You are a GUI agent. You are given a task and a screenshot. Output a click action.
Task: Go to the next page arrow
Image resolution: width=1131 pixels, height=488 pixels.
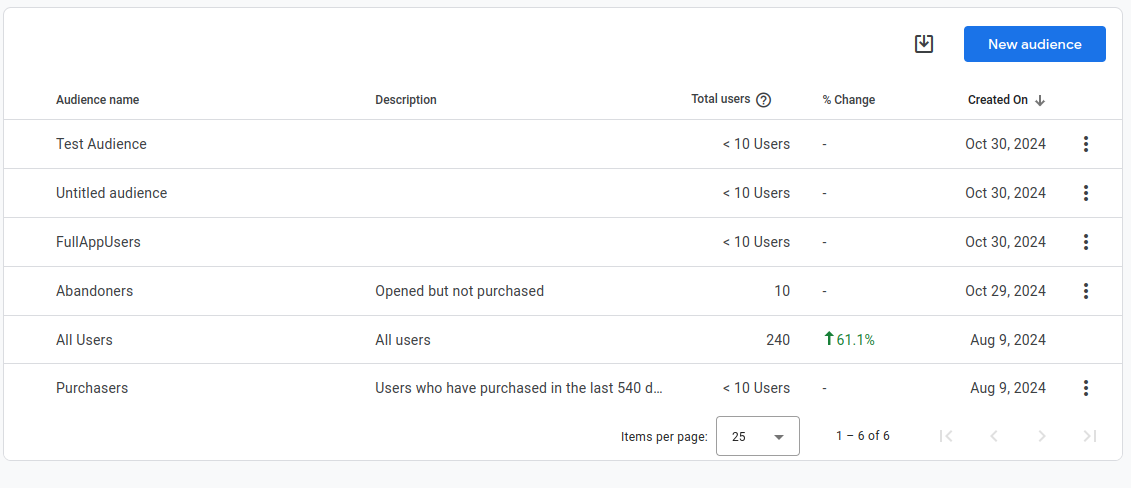click(1042, 436)
